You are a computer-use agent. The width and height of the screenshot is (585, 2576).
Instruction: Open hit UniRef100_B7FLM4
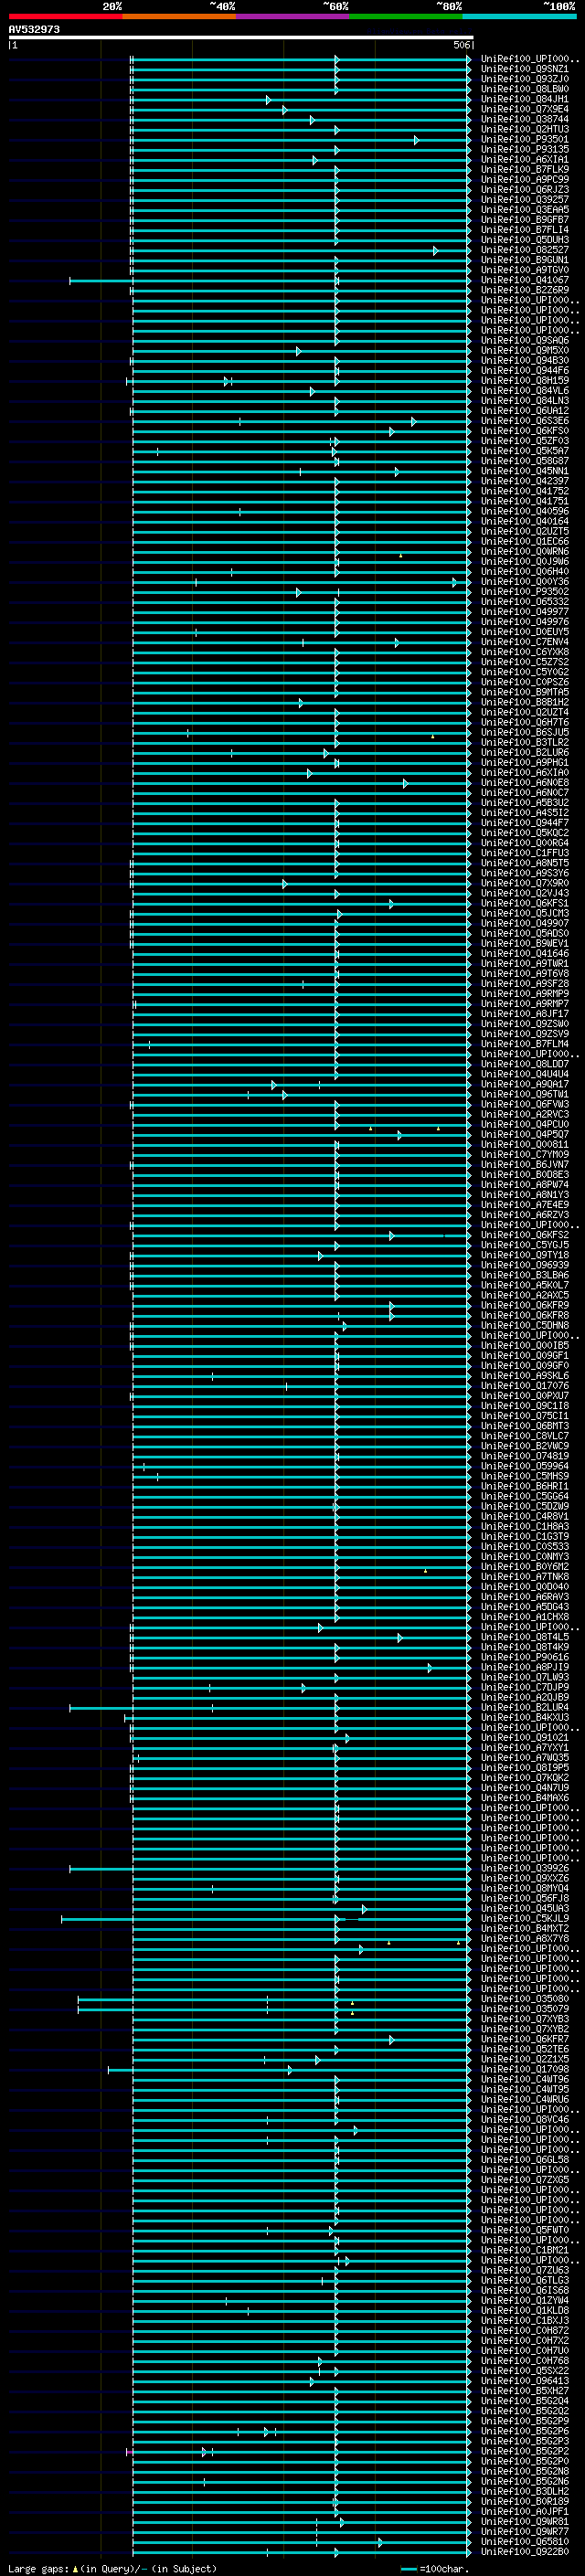[x=525, y=1044]
